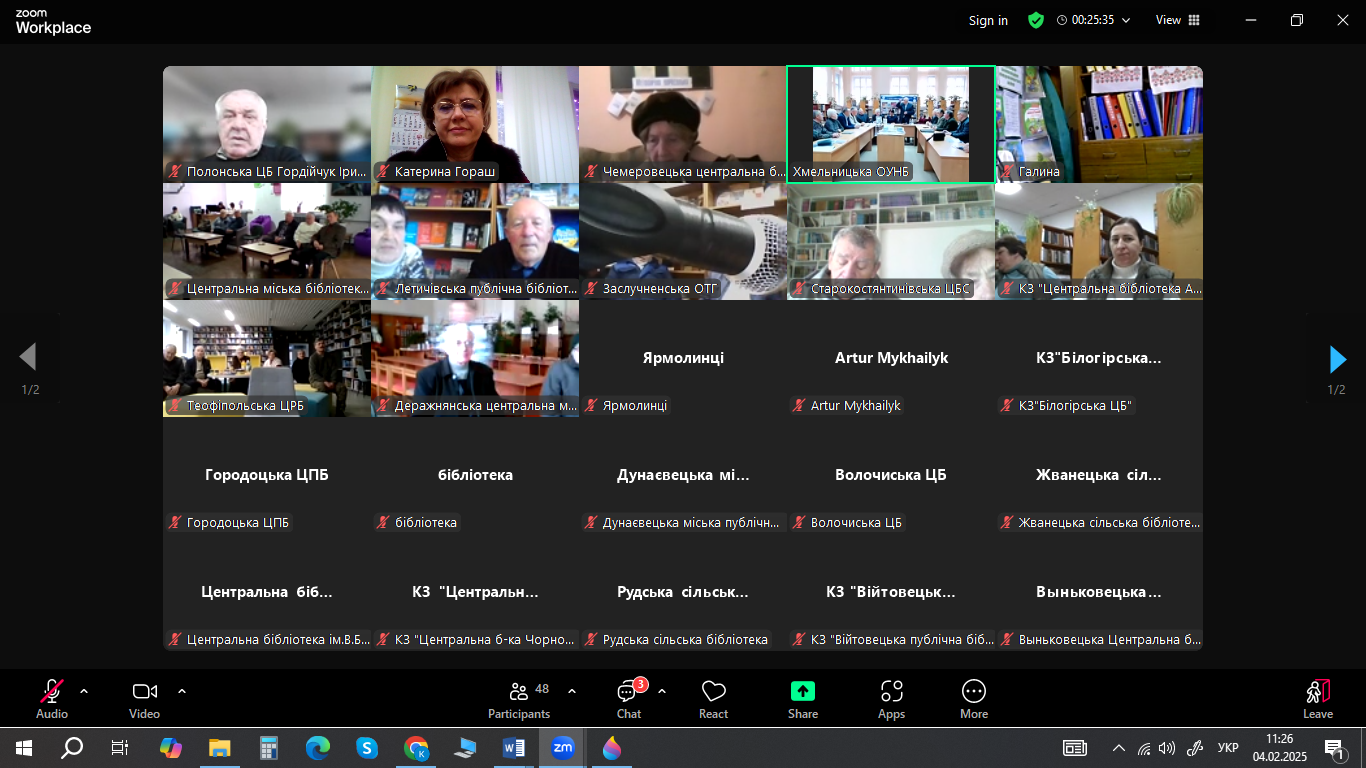Screen dimensions: 1366x768
Task: Click the green encryption shield icon
Action: (1036, 20)
